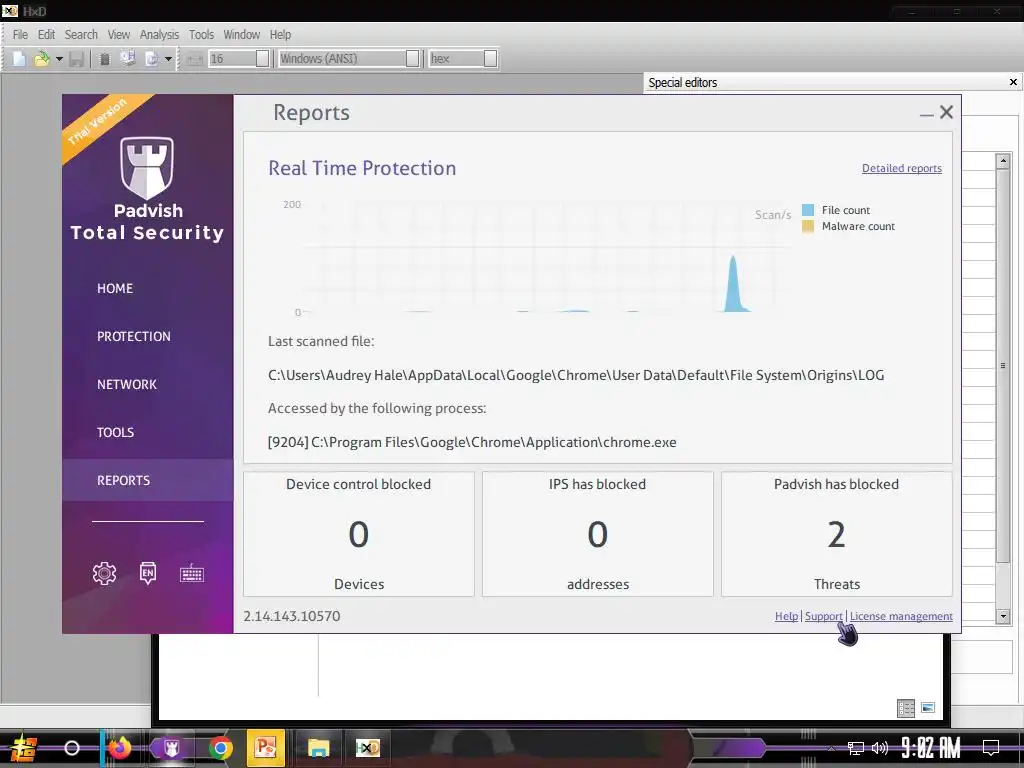Viewport: 1024px width, 768px height.
Task: Click the list view icon at HxD bottom
Action: coord(906,708)
